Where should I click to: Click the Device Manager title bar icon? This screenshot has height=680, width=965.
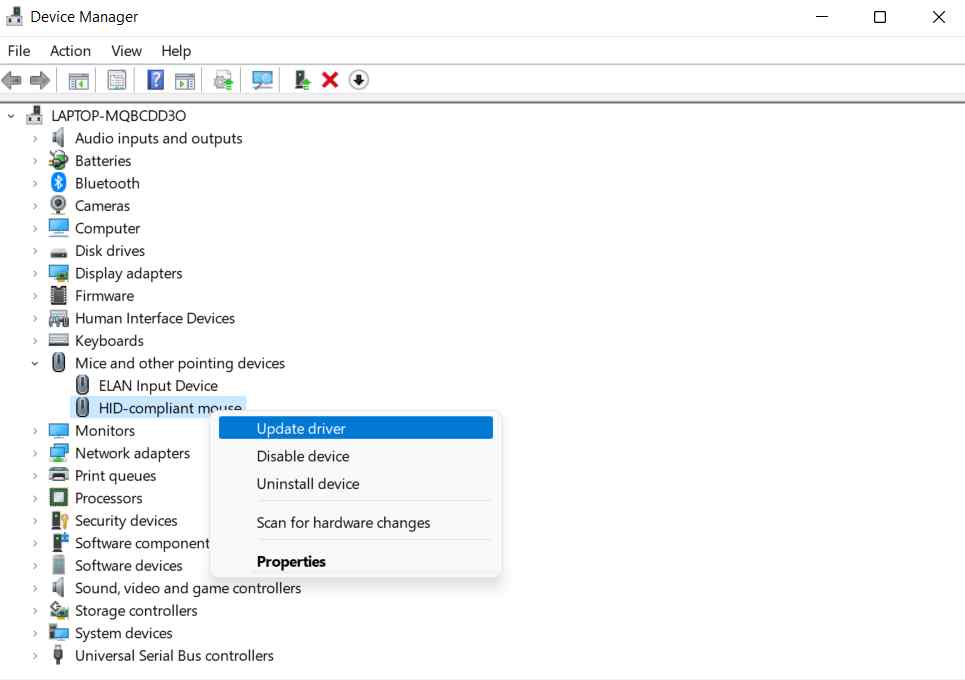click(x=14, y=17)
